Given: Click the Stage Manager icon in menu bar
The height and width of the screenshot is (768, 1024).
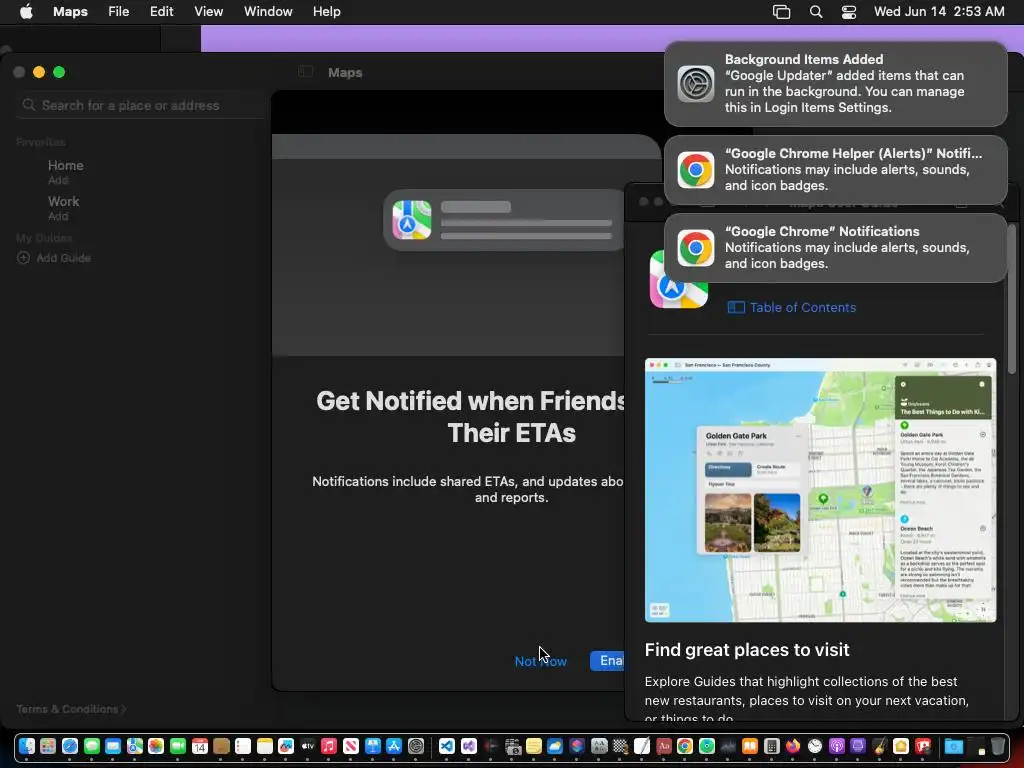Looking at the screenshot, I should [x=781, y=12].
